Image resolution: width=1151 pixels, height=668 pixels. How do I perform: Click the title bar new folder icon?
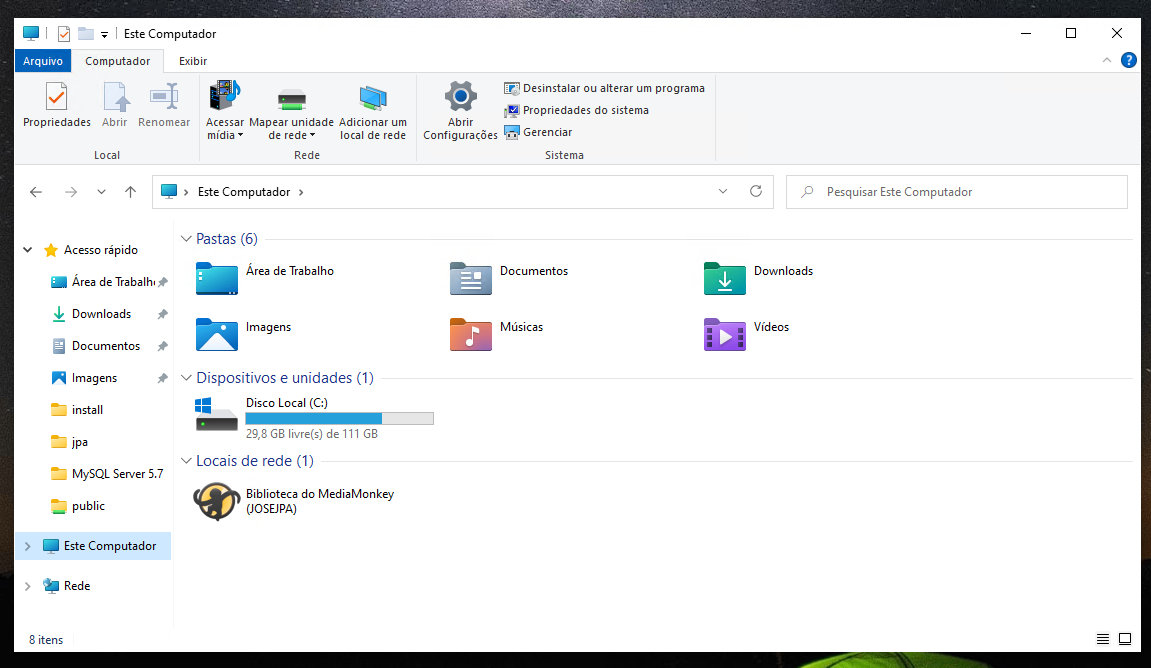tap(86, 34)
